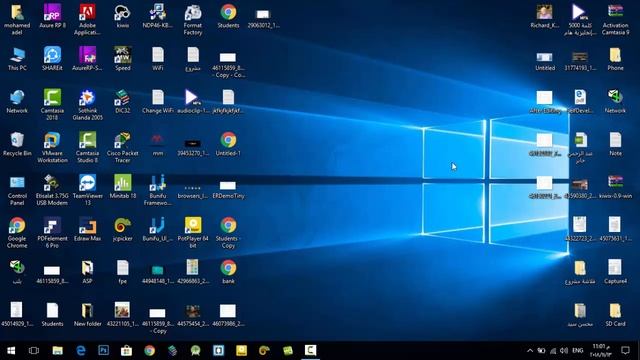Click the Untitled-1 Chrome shortcut
This screenshot has height=360, width=640.
coord(228,144)
